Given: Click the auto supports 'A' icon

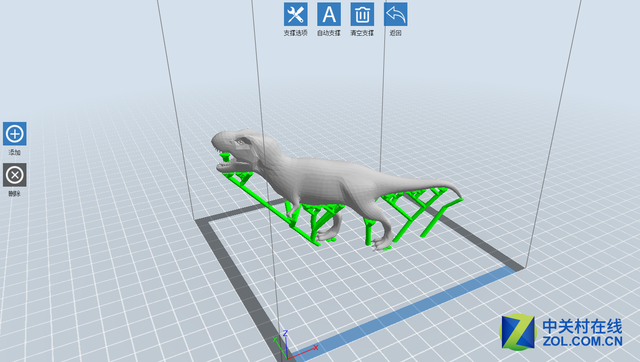Looking at the screenshot, I should (x=329, y=14).
